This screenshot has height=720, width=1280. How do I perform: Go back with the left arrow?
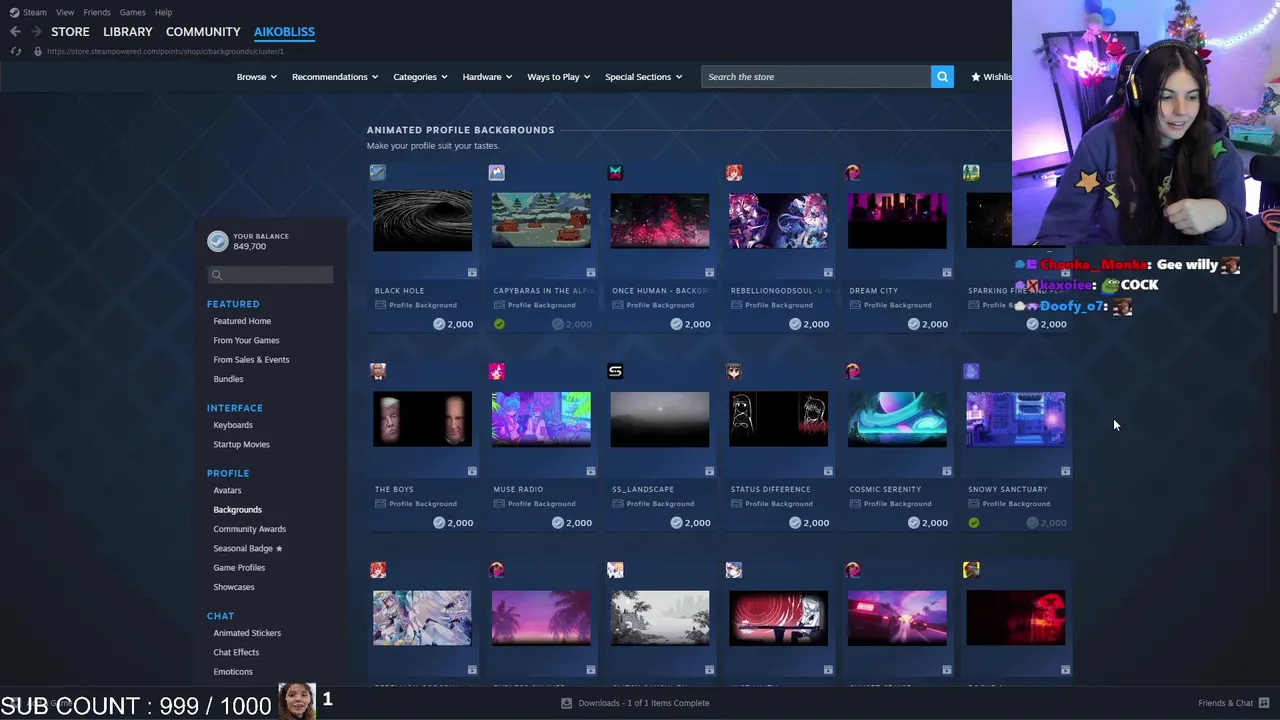tap(15, 32)
